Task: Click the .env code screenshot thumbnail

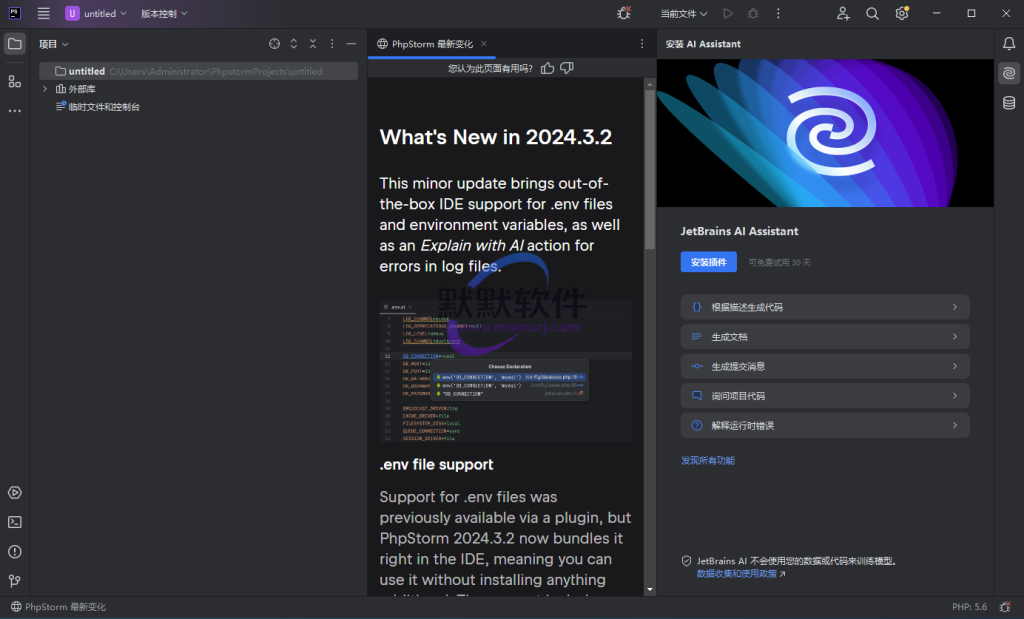Action: [505, 371]
